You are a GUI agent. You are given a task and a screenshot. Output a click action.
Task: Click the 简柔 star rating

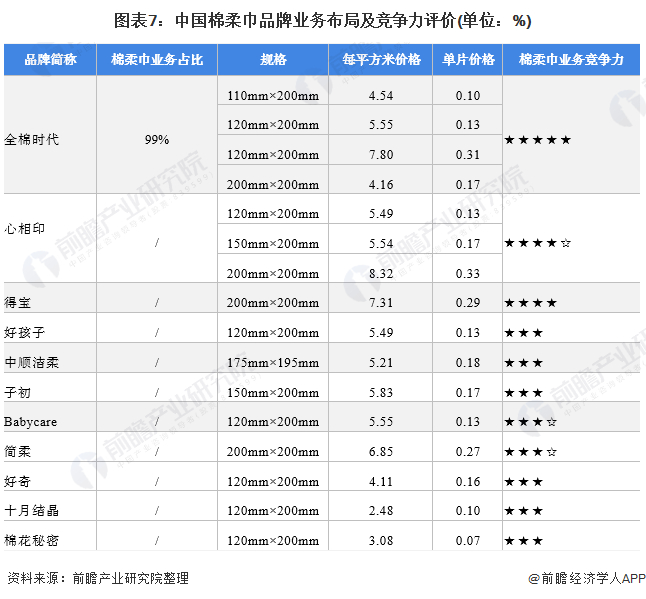tap(531, 452)
